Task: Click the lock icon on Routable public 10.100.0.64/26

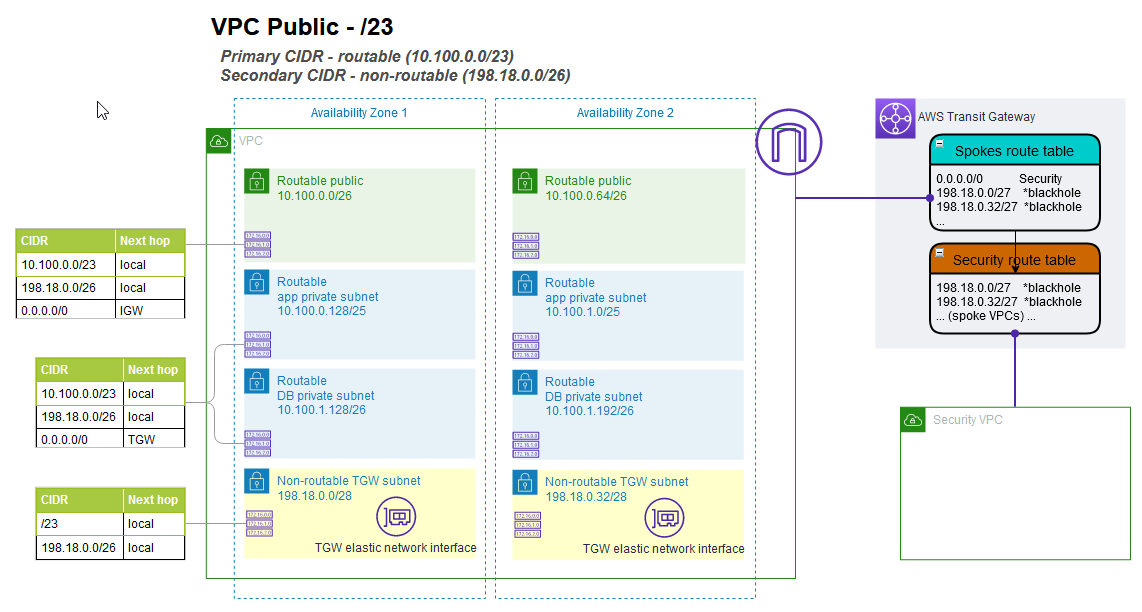Action: tap(524, 181)
